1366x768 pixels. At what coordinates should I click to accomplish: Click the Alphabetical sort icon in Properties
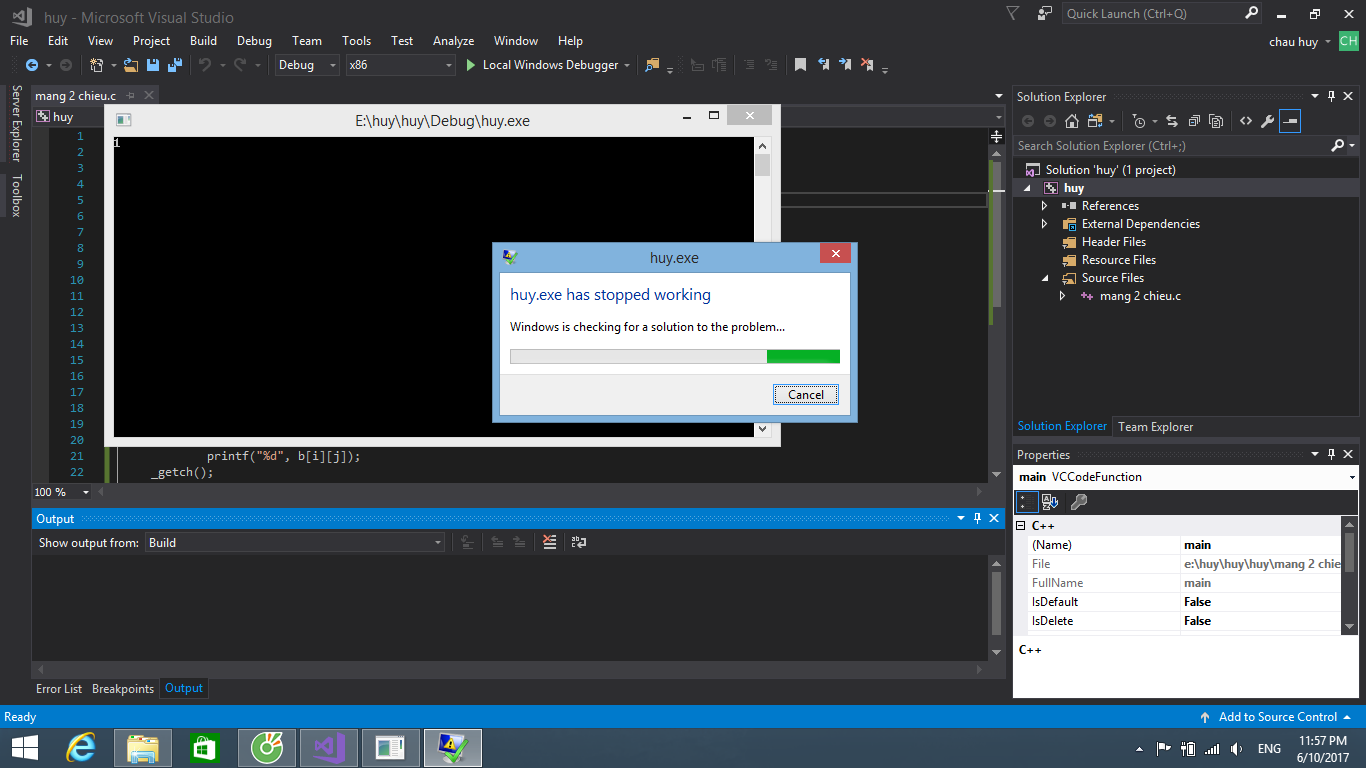pos(1050,502)
